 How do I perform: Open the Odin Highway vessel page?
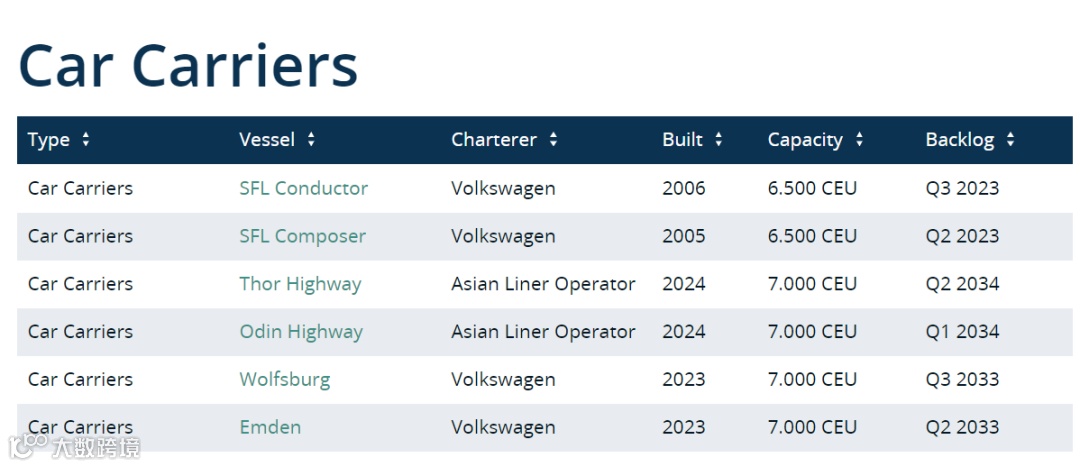[x=301, y=332]
